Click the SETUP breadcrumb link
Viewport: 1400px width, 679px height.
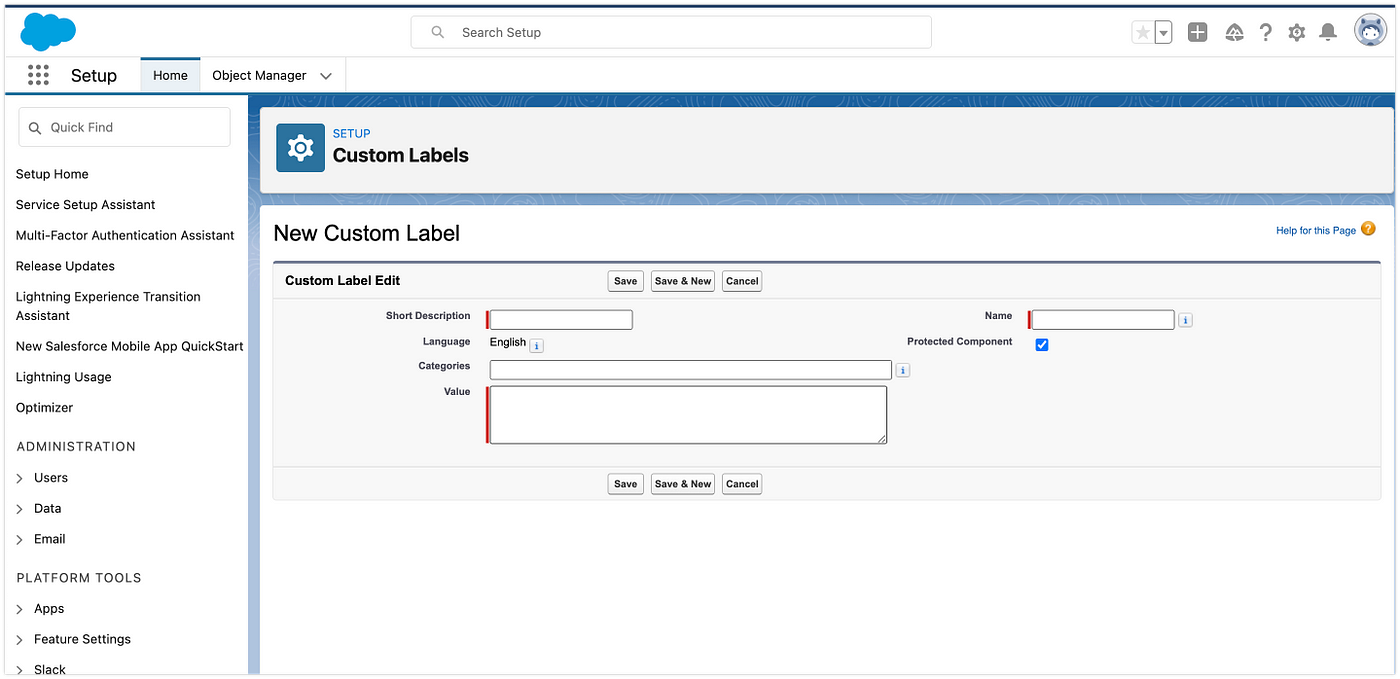(352, 133)
